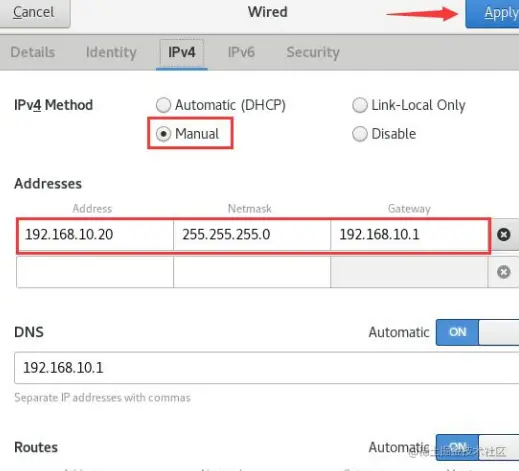The height and width of the screenshot is (471, 519).
Task: Click the empty Gateway field in second row
Action: (x=409, y=272)
